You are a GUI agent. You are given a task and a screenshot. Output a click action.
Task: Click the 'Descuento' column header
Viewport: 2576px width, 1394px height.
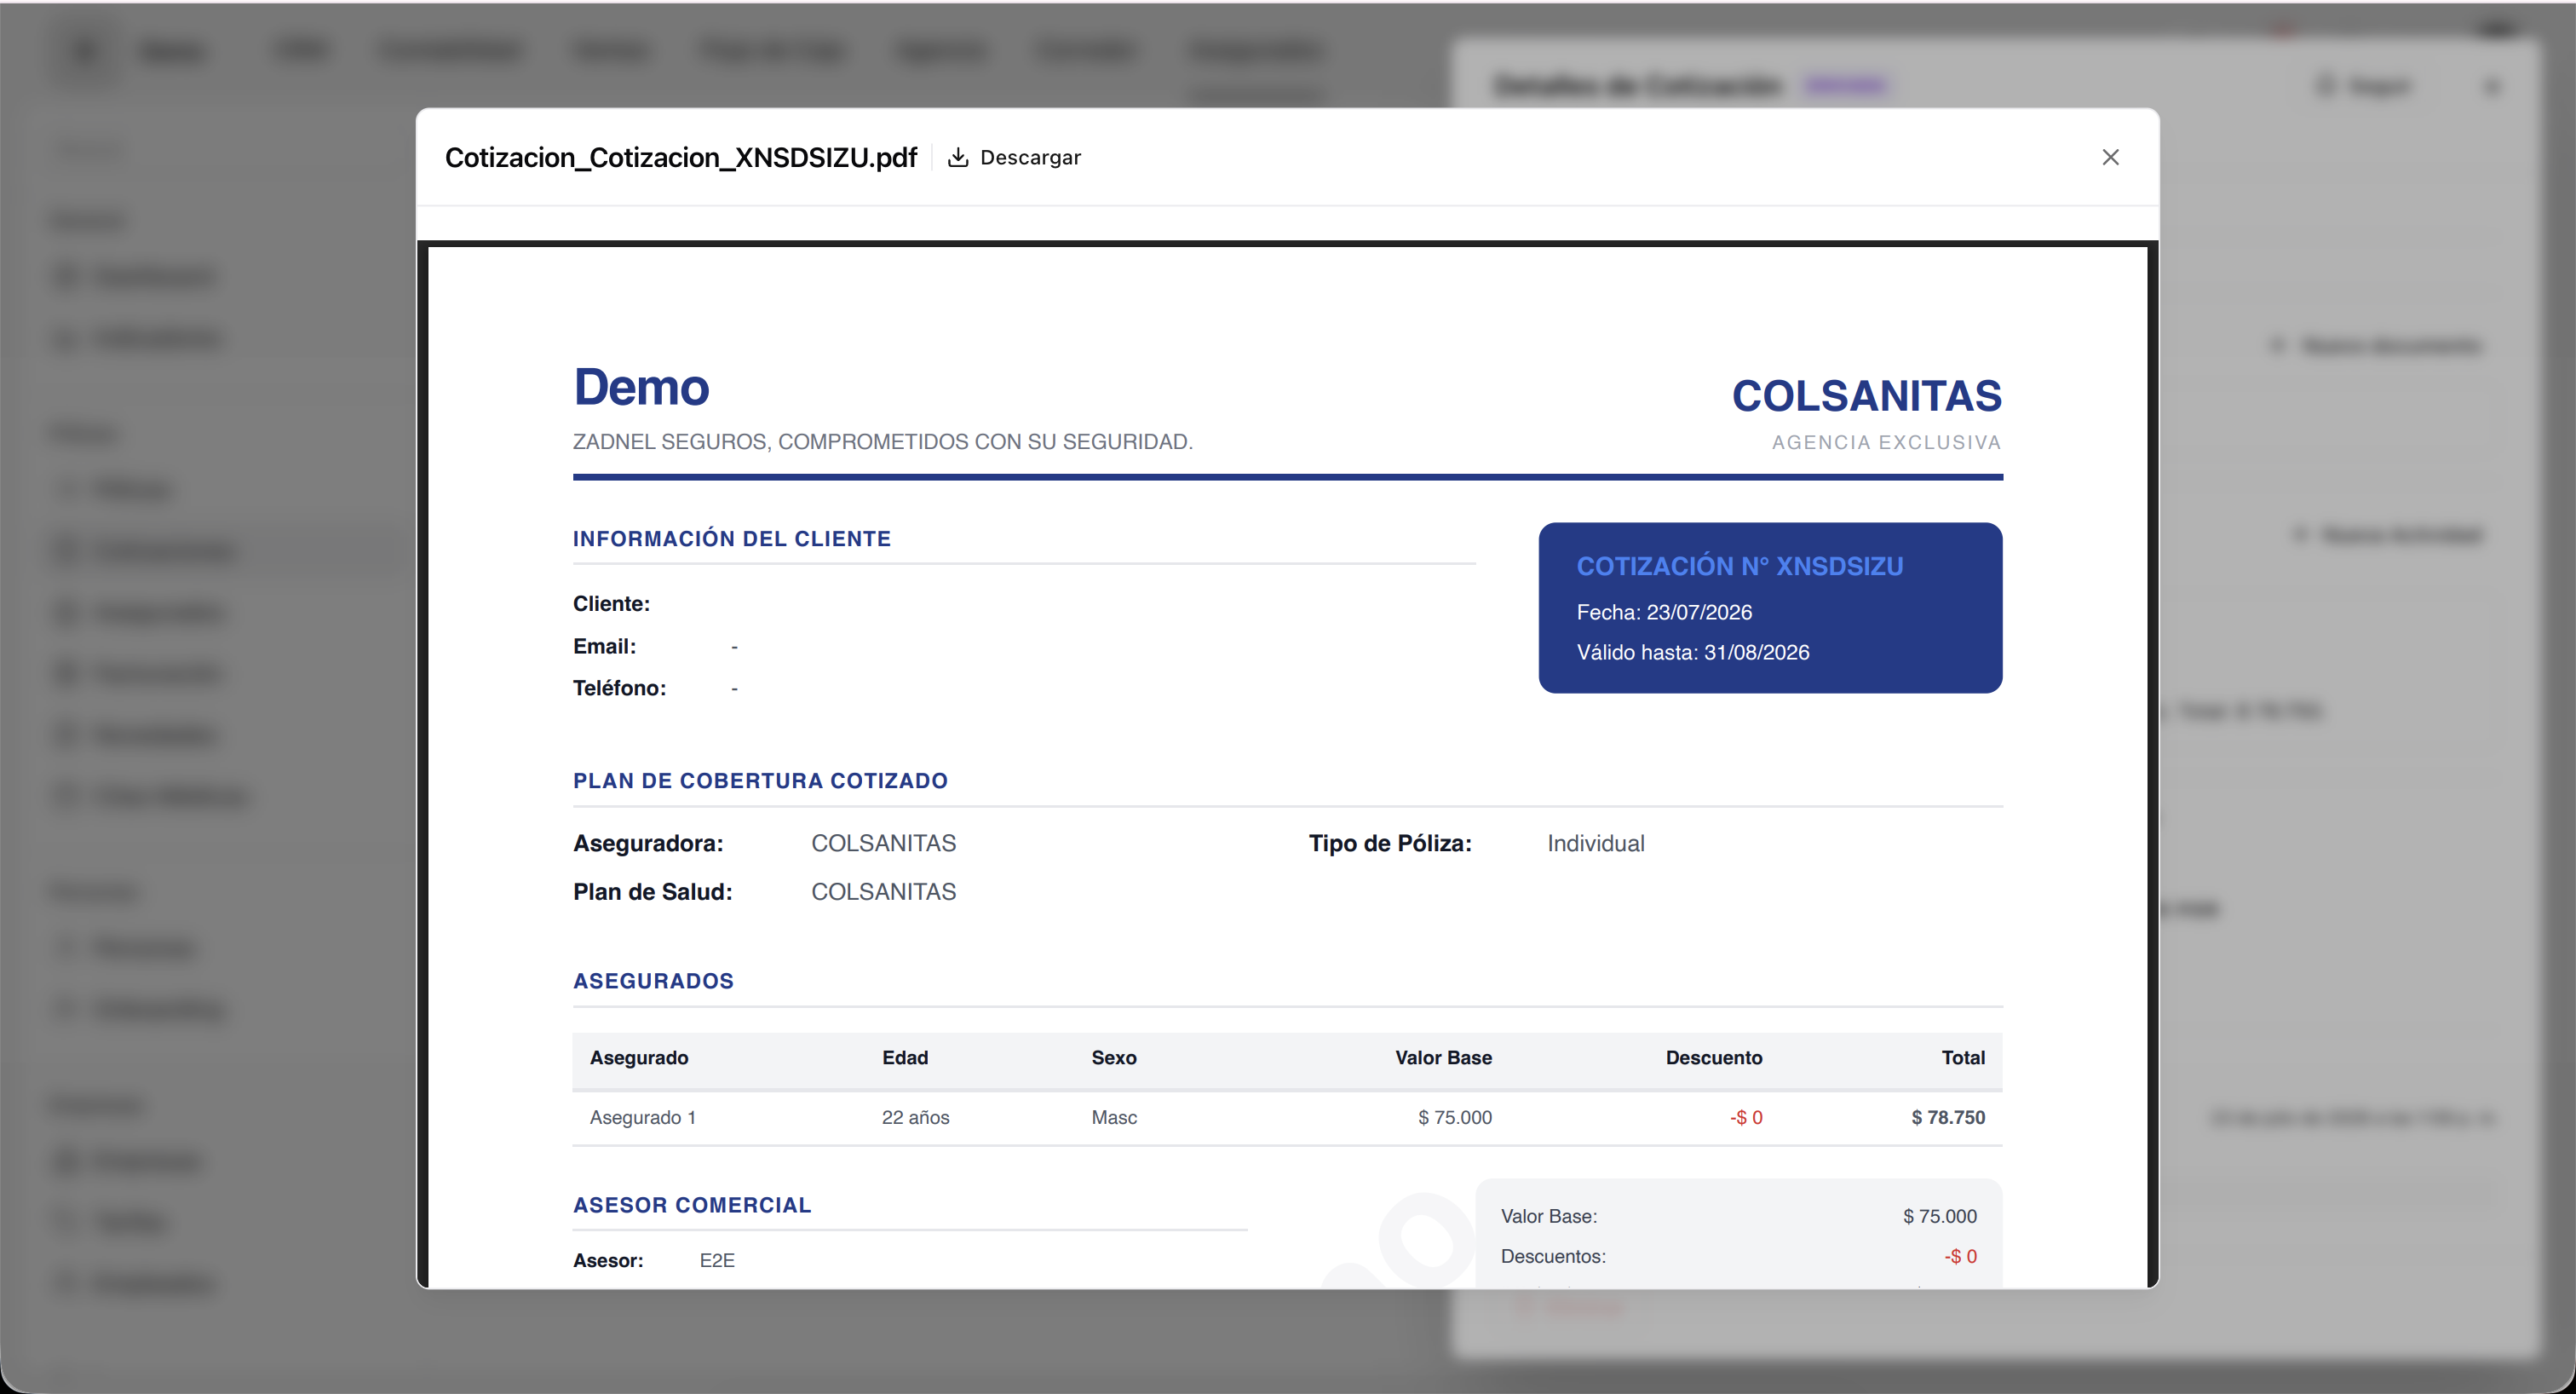tap(1714, 1057)
